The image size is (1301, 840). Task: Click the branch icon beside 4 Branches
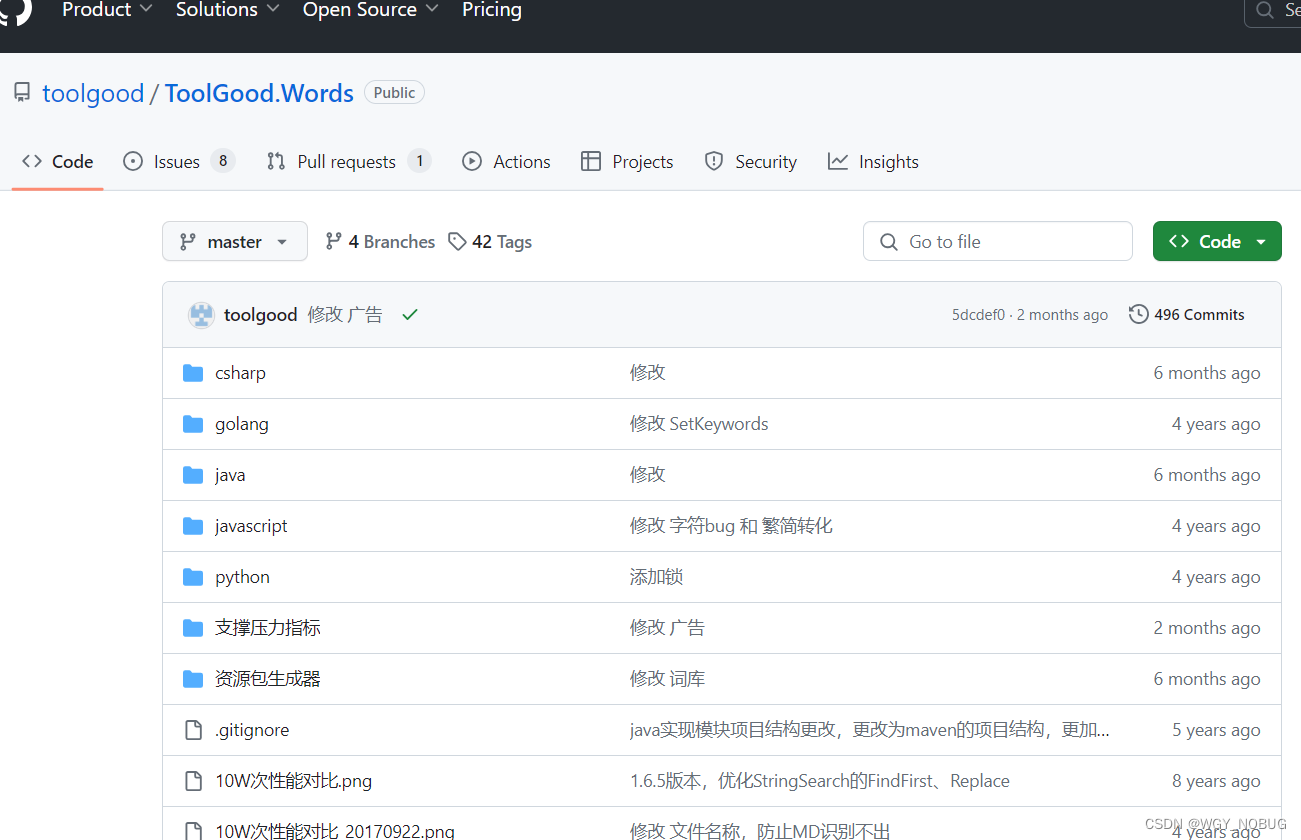coord(334,241)
